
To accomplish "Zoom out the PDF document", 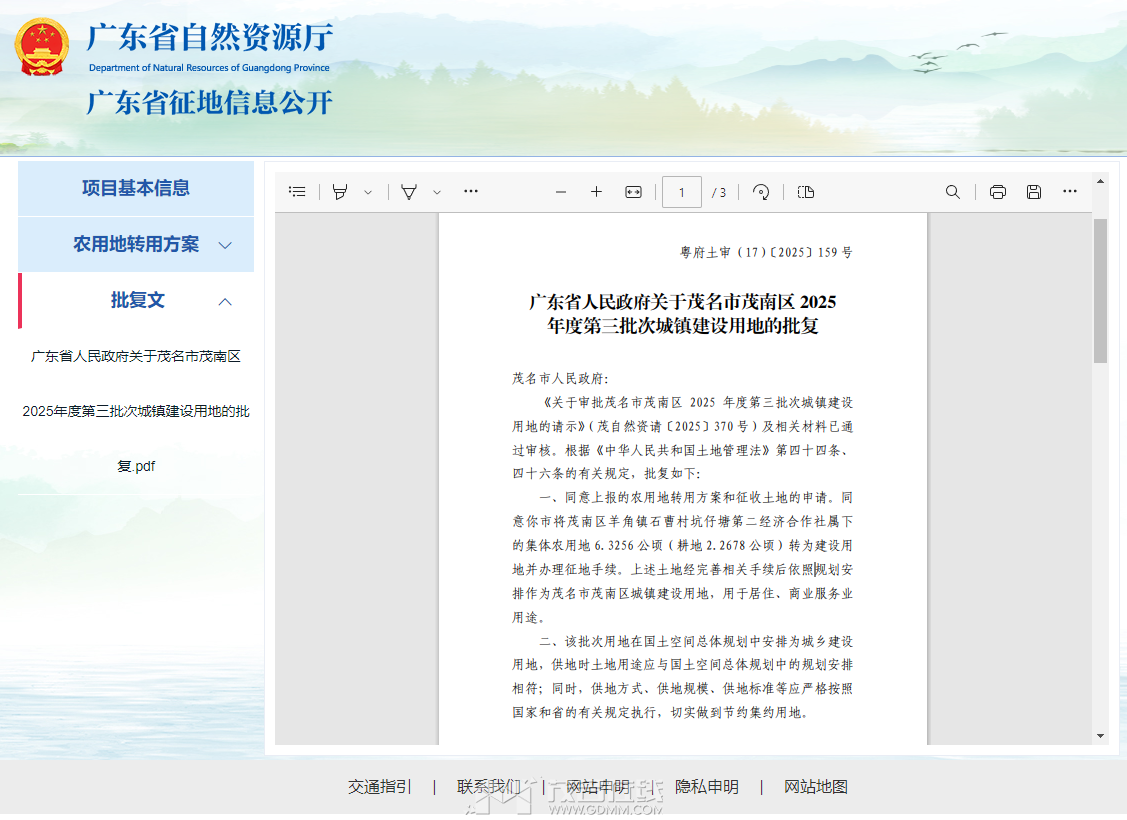I will [x=561, y=192].
